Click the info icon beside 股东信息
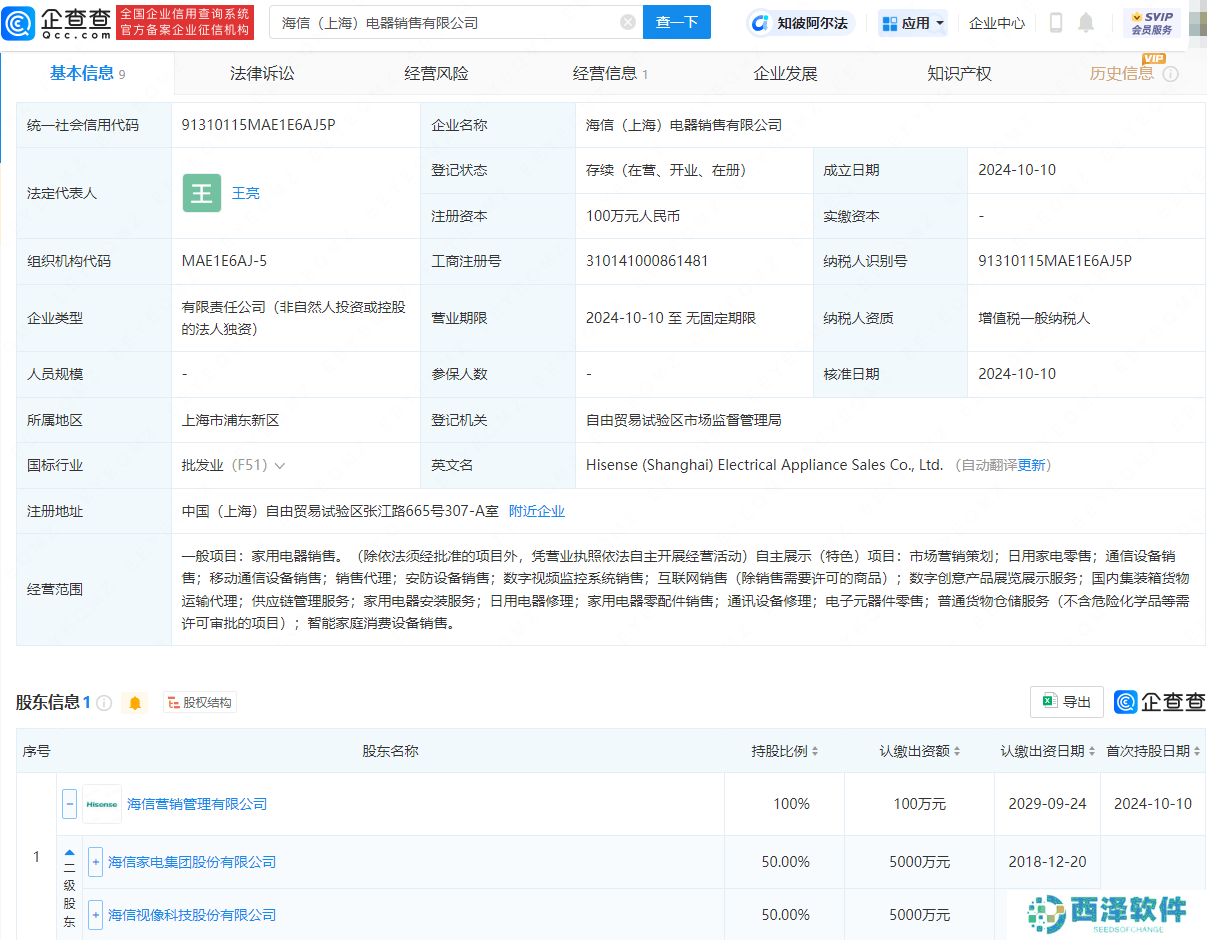1207x940 pixels. [x=104, y=703]
